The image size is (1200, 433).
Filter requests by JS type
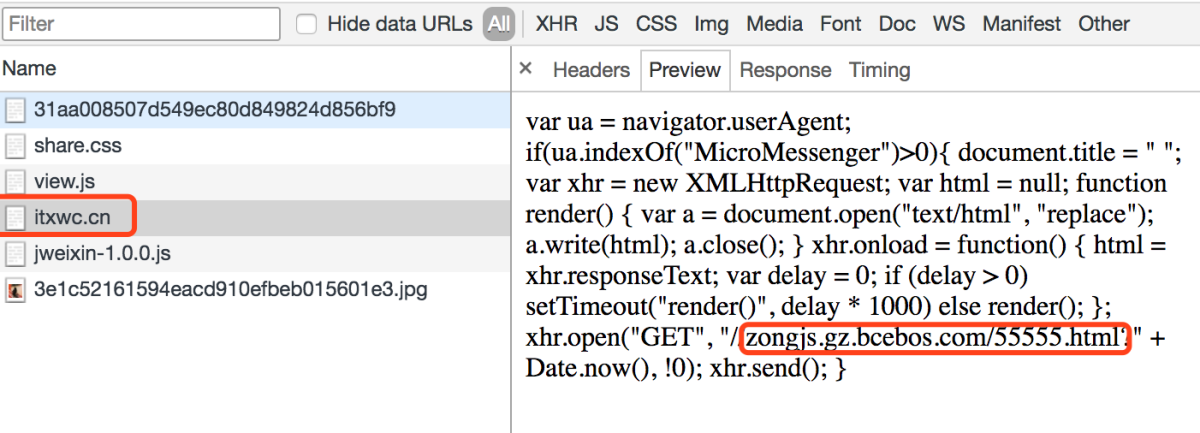(606, 24)
